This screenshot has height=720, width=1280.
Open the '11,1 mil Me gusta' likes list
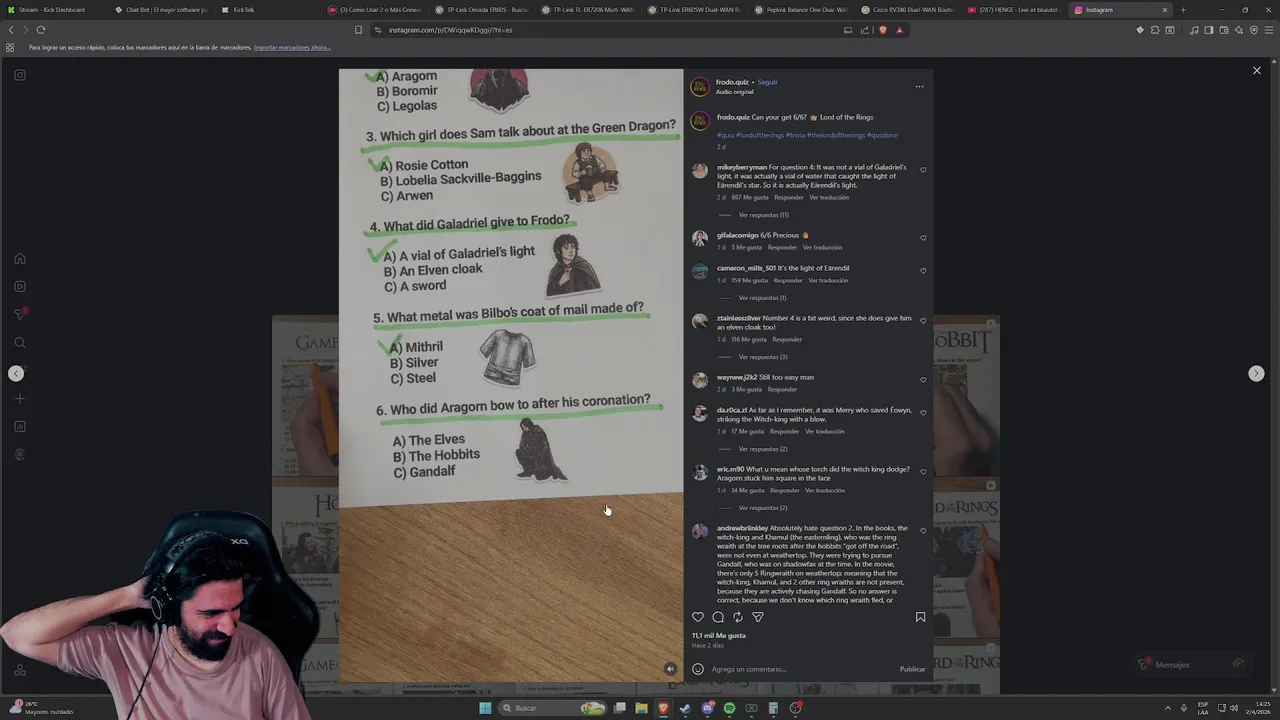point(719,635)
